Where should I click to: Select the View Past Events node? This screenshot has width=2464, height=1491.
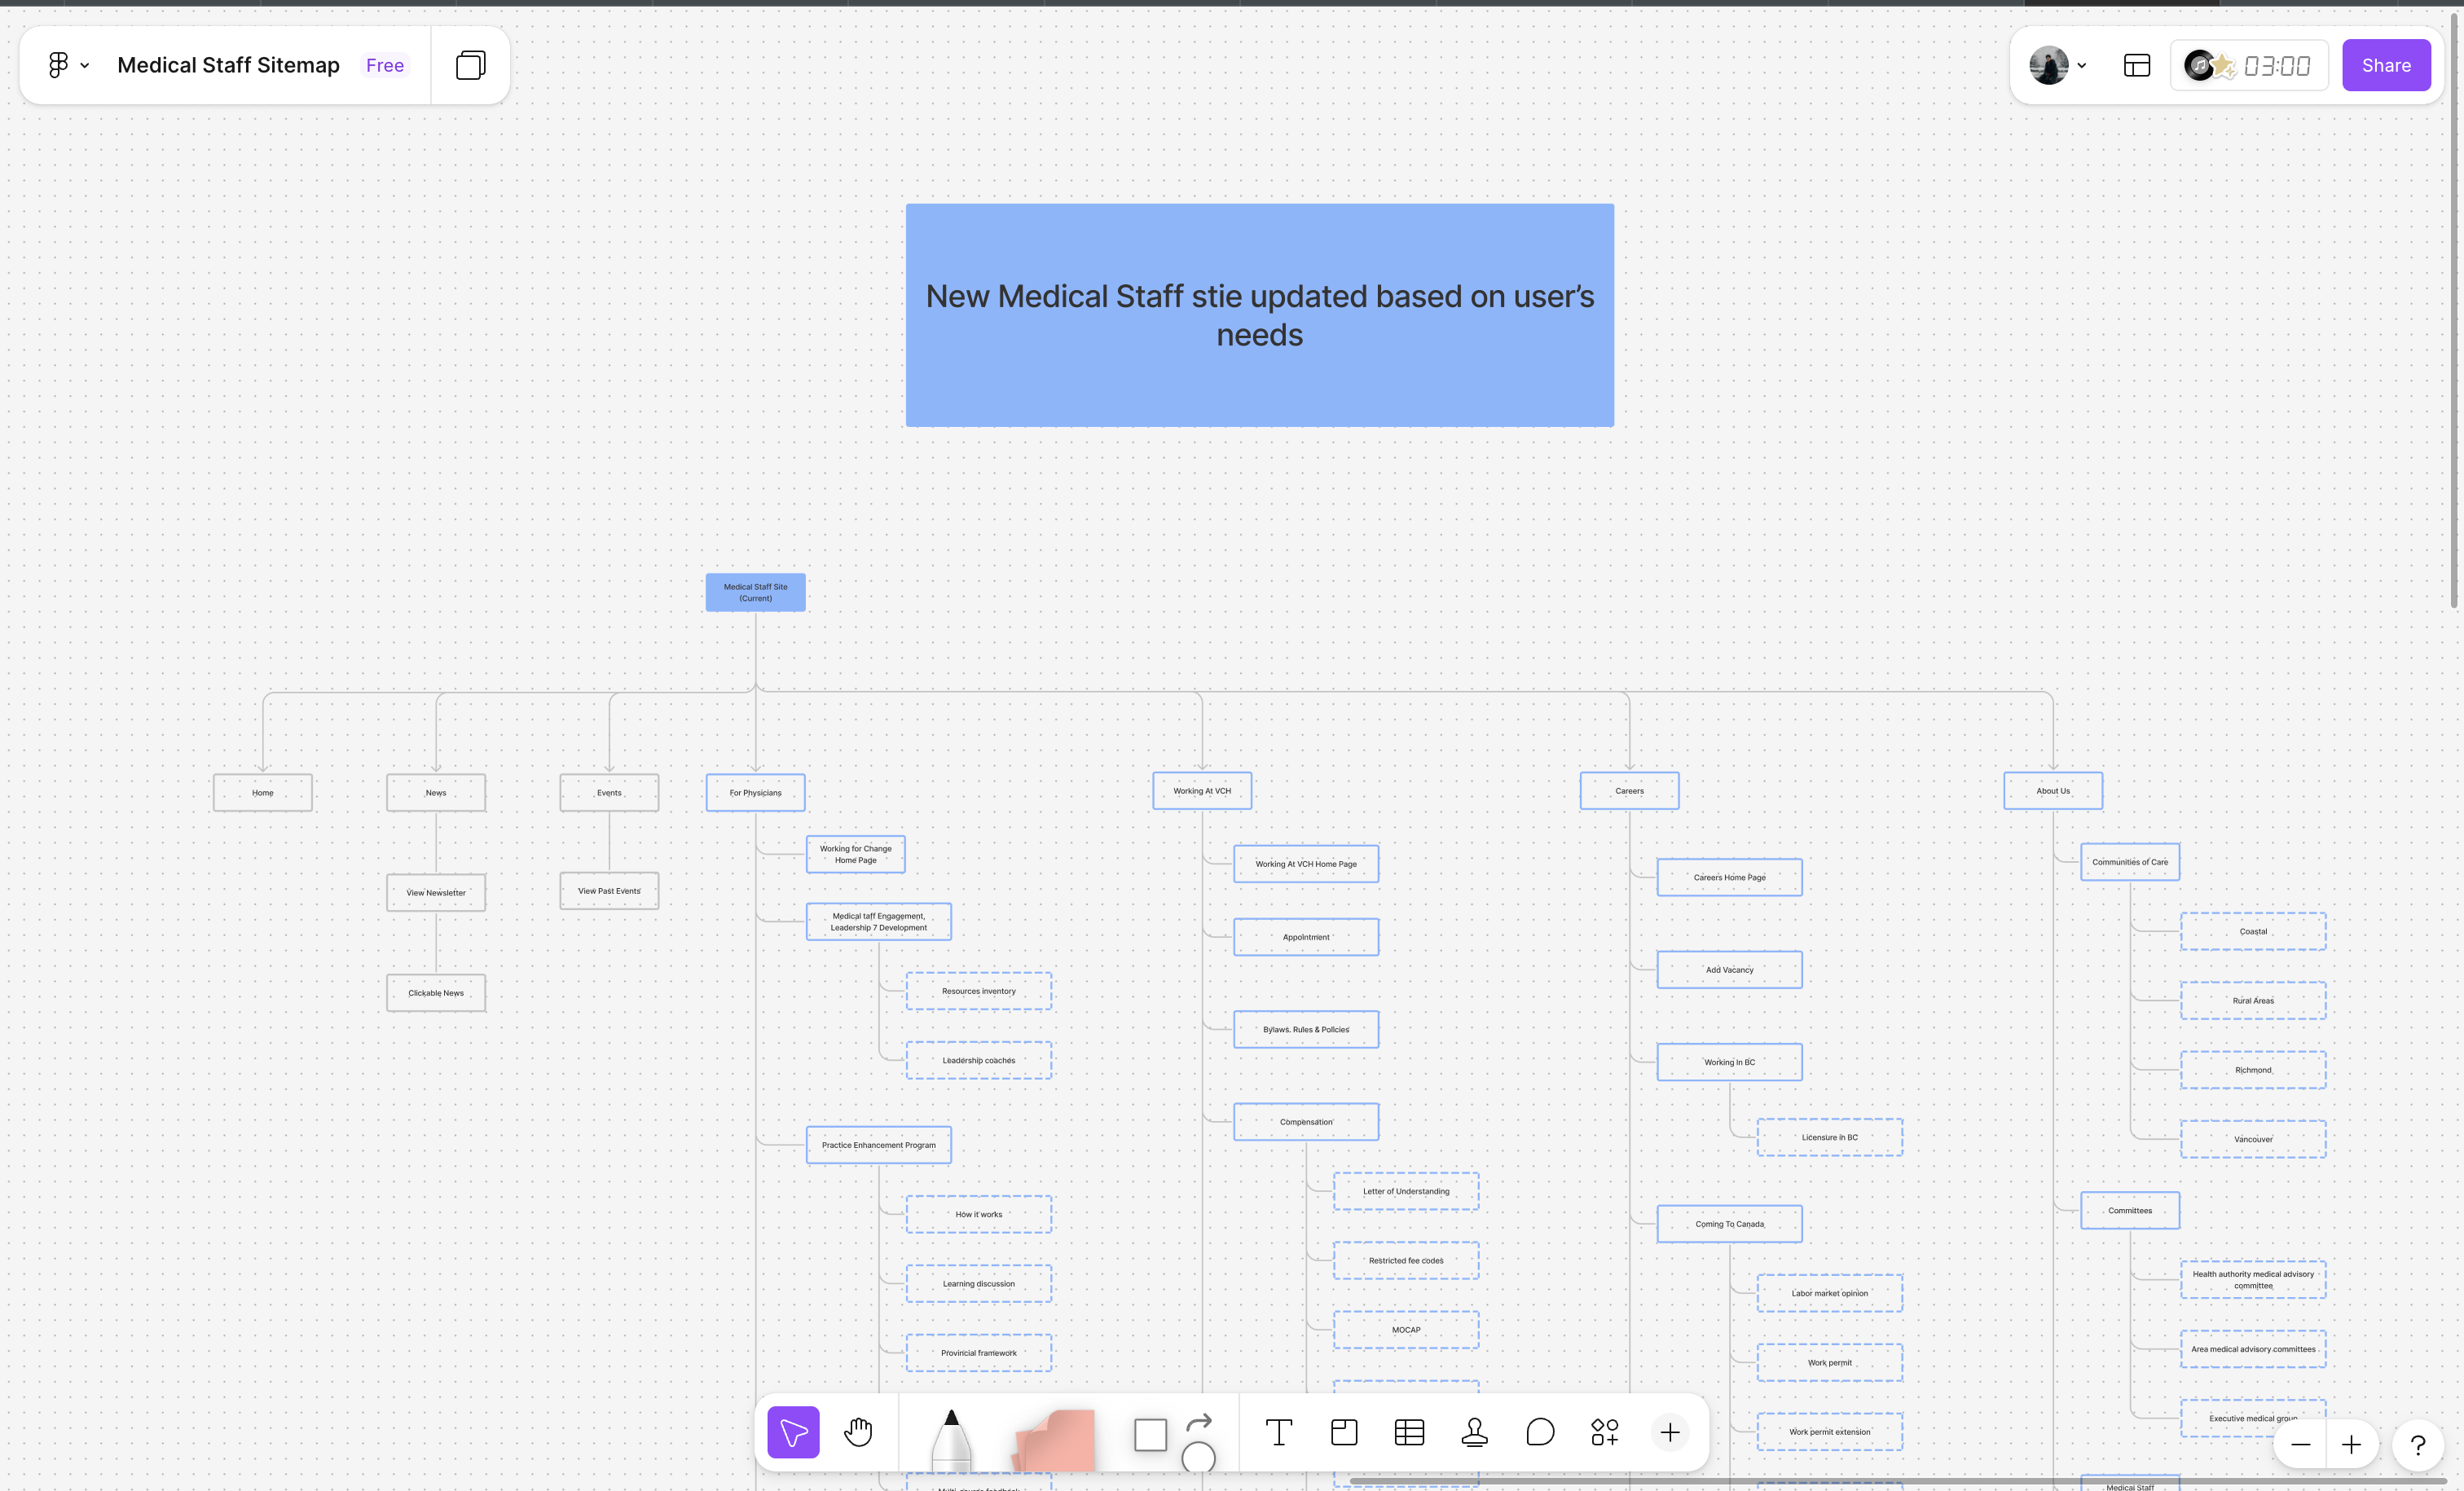tap(609, 890)
